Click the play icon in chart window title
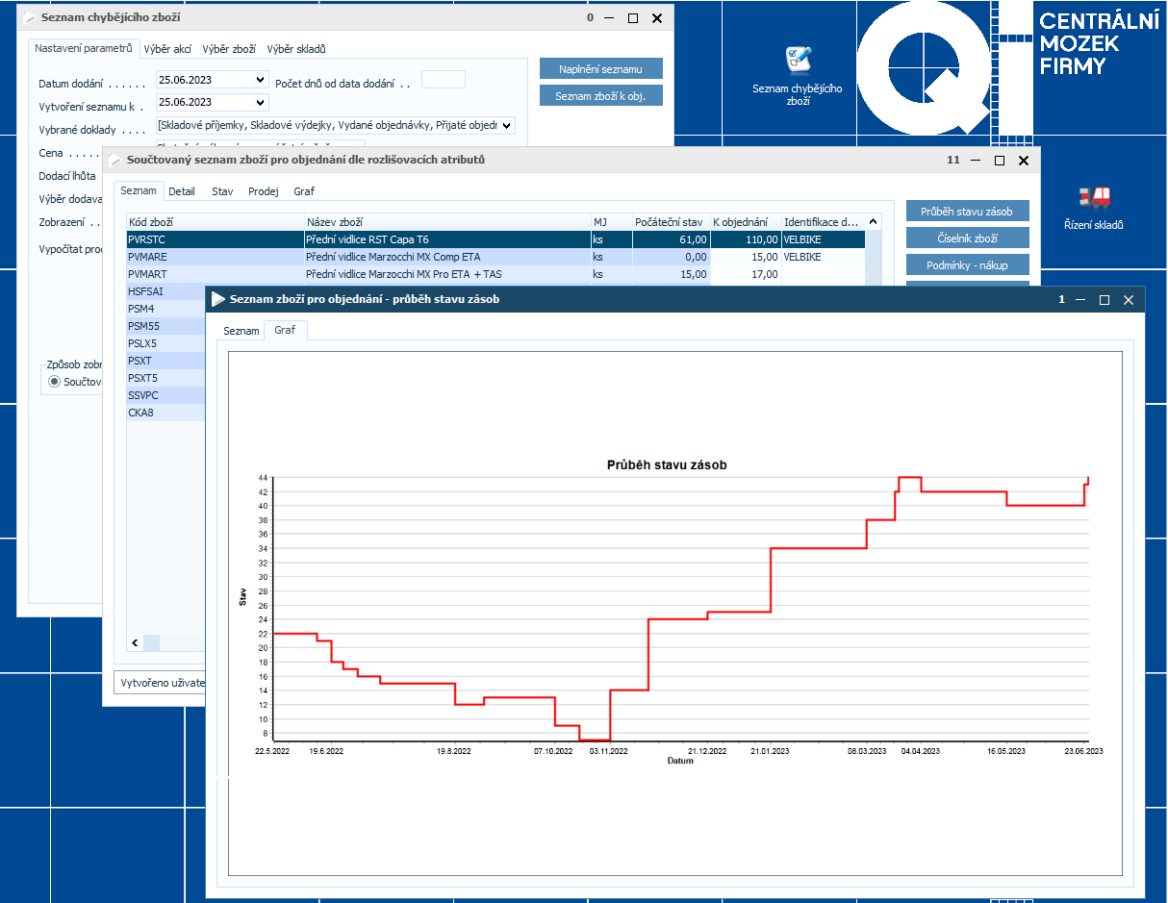Image resolution: width=1168 pixels, height=903 pixels. [x=218, y=299]
